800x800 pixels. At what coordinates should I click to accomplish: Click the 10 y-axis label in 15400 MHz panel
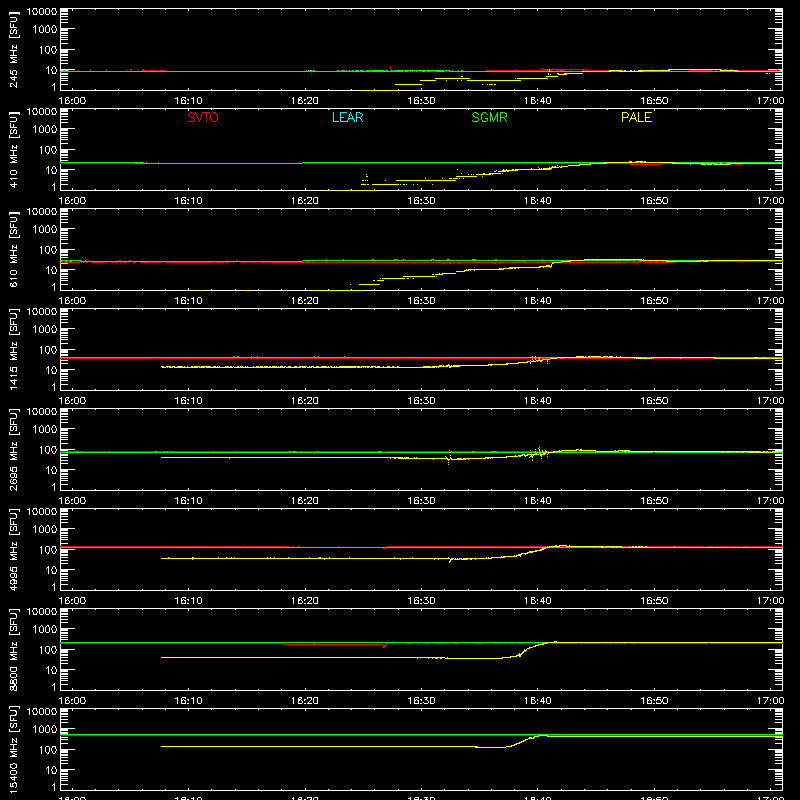pos(51,770)
